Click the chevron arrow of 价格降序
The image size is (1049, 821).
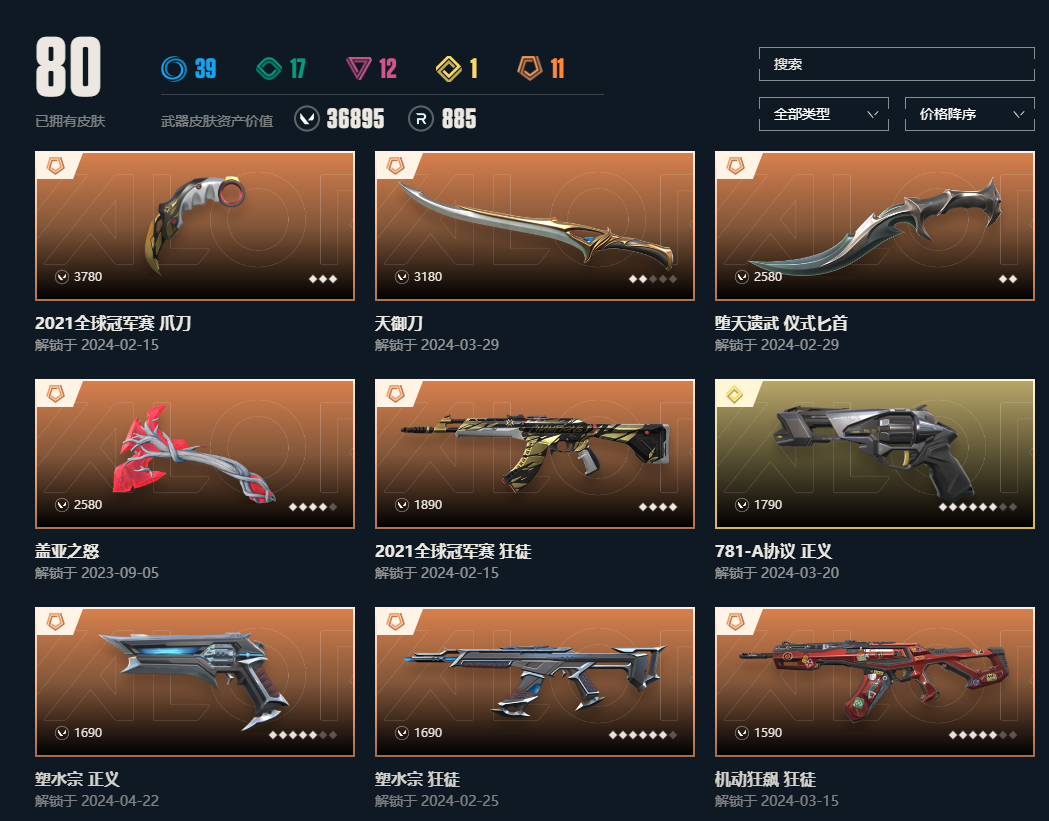[x=1018, y=114]
